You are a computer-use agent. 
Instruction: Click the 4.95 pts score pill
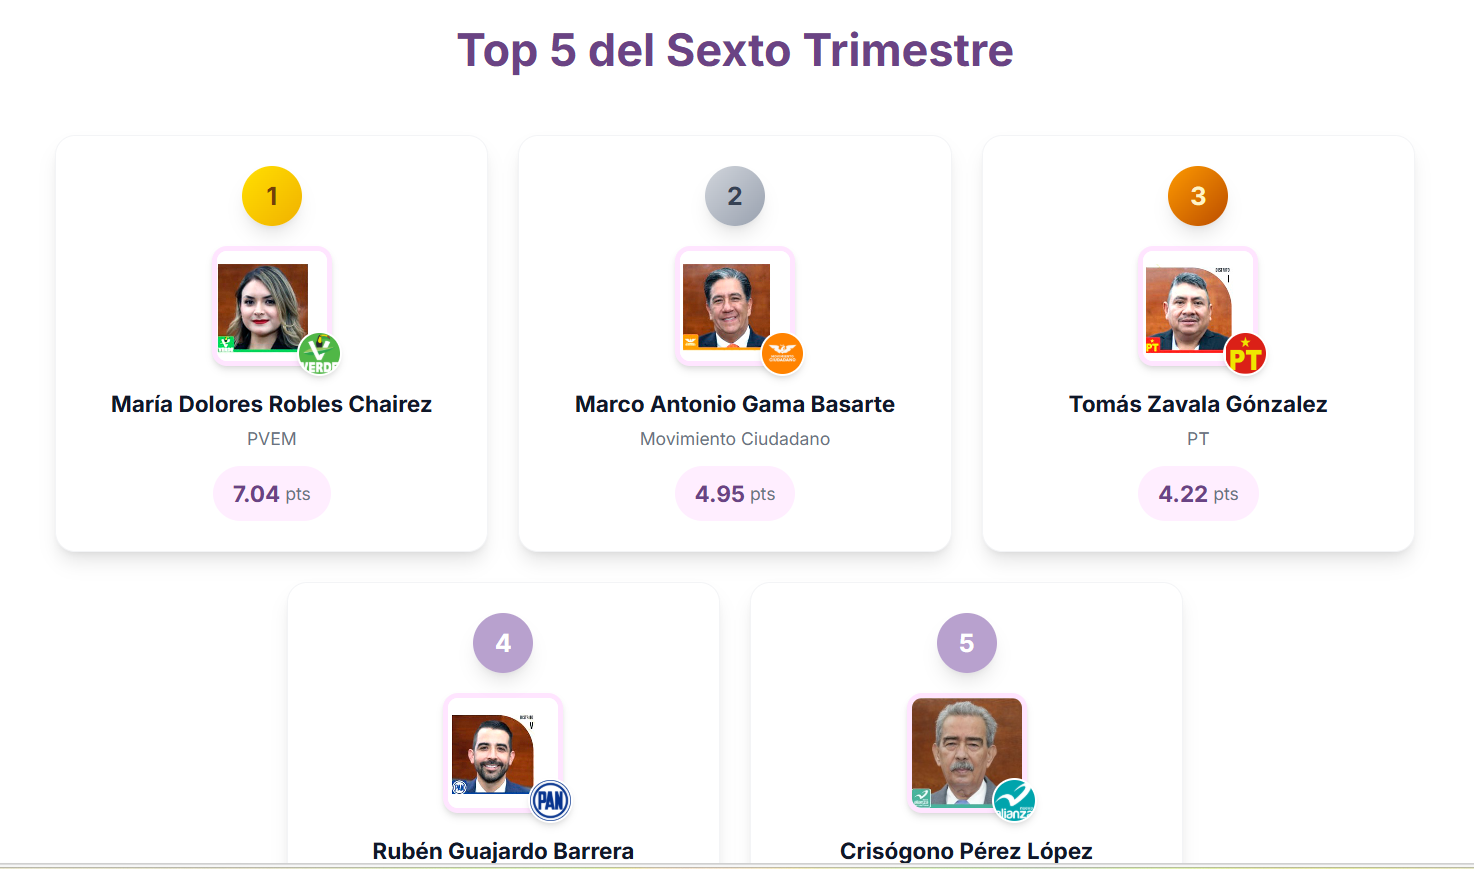[x=735, y=494]
